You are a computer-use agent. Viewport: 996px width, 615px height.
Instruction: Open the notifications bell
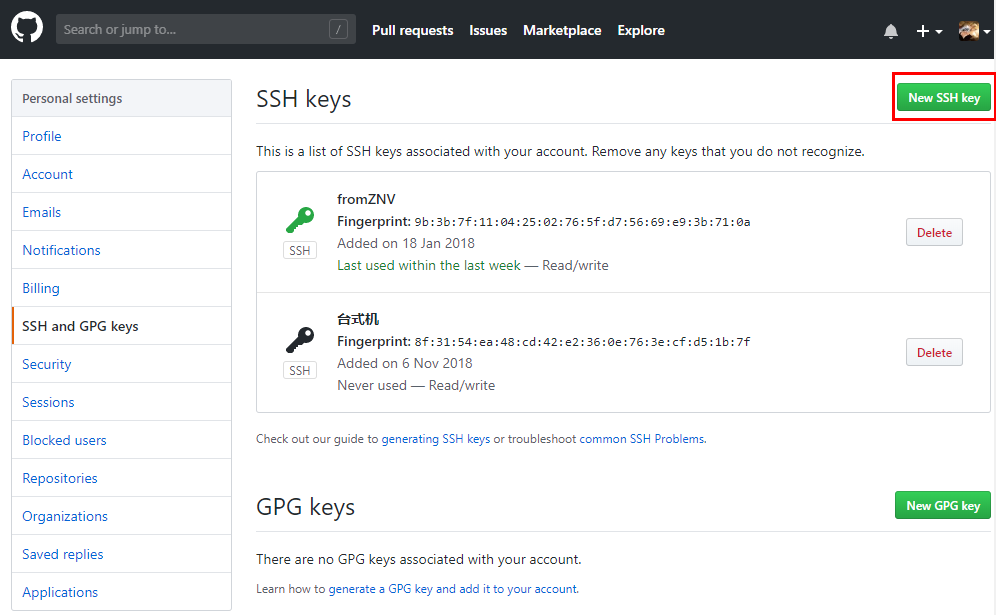(x=891, y=31)
